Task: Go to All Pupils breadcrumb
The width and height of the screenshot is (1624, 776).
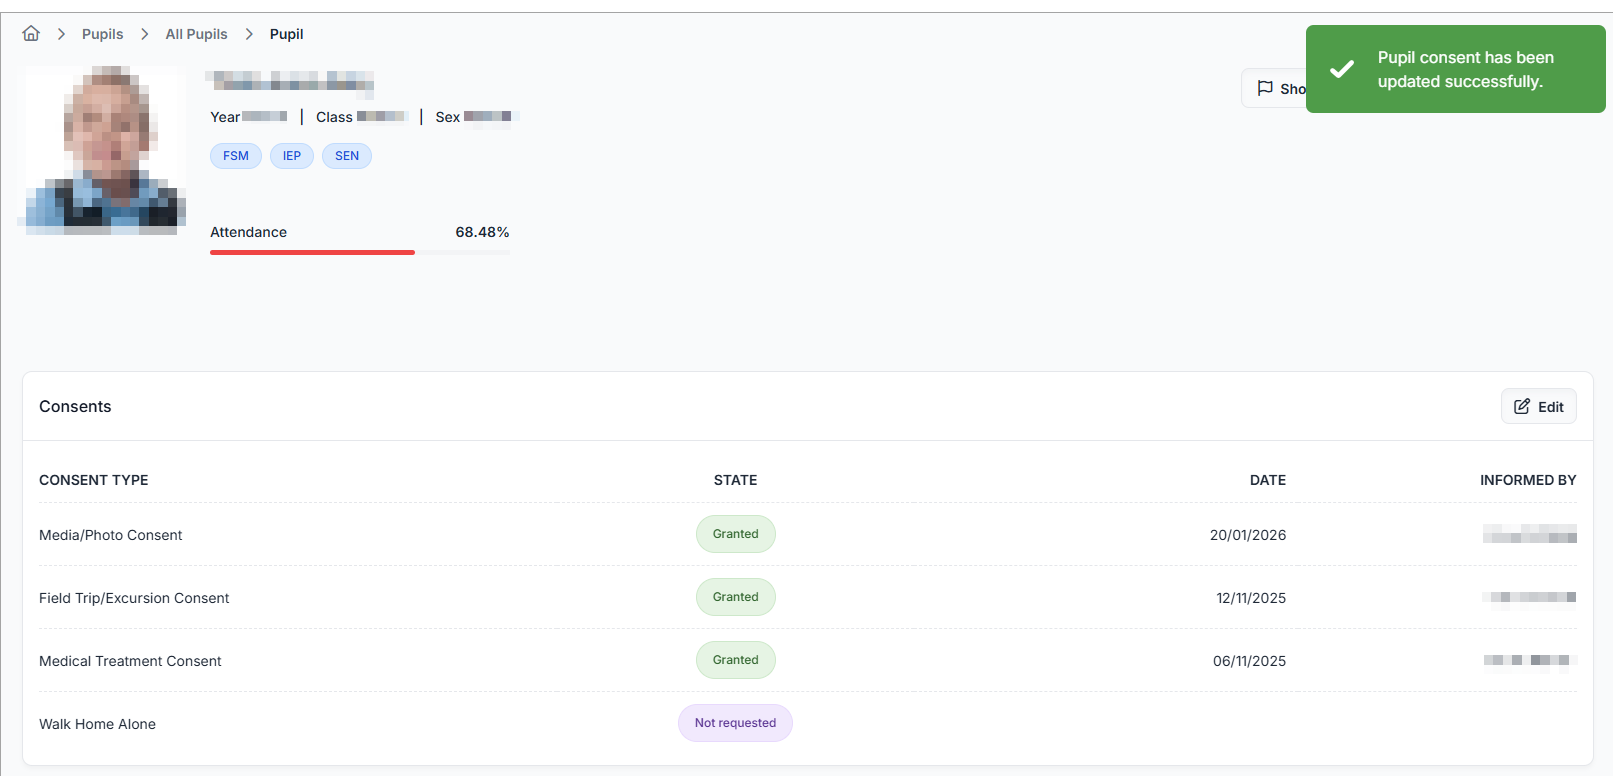Action: 196,34
